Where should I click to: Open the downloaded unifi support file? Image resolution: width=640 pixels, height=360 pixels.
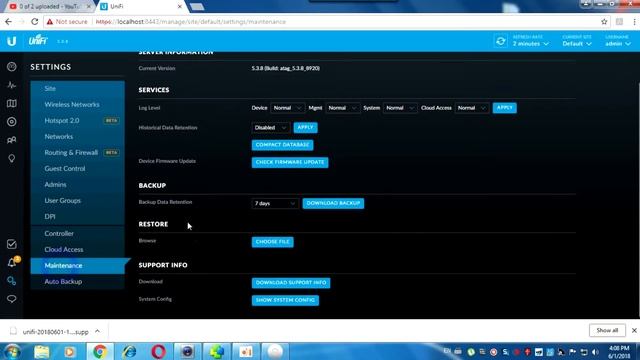[x=56, y=332]
